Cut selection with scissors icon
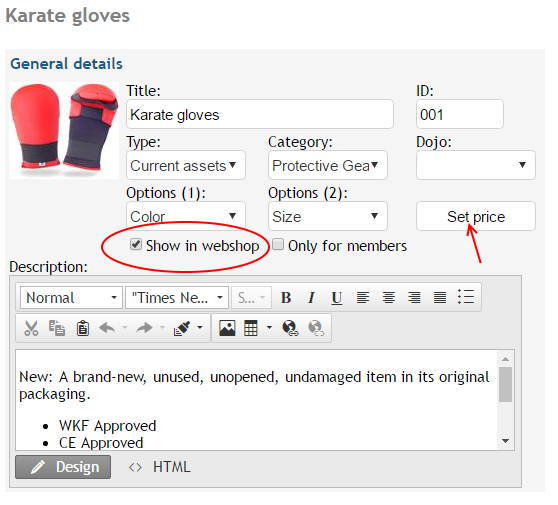Viewport: 558px width, 505px height. coord(31,328)
